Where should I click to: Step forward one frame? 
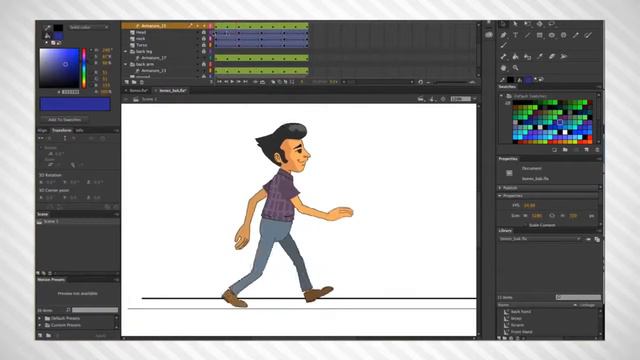[239, 82]
